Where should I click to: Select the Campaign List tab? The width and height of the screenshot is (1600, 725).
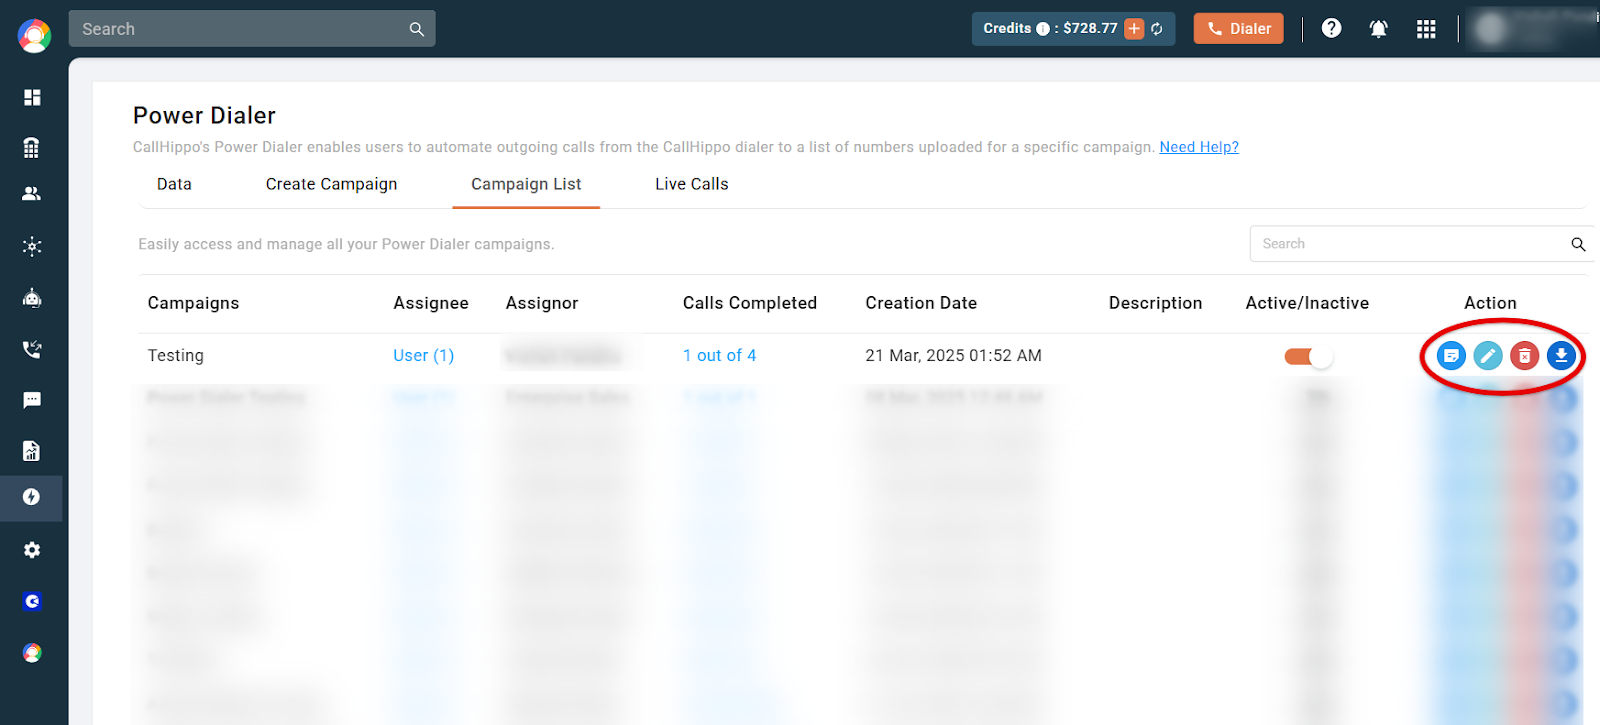point(526,184)
